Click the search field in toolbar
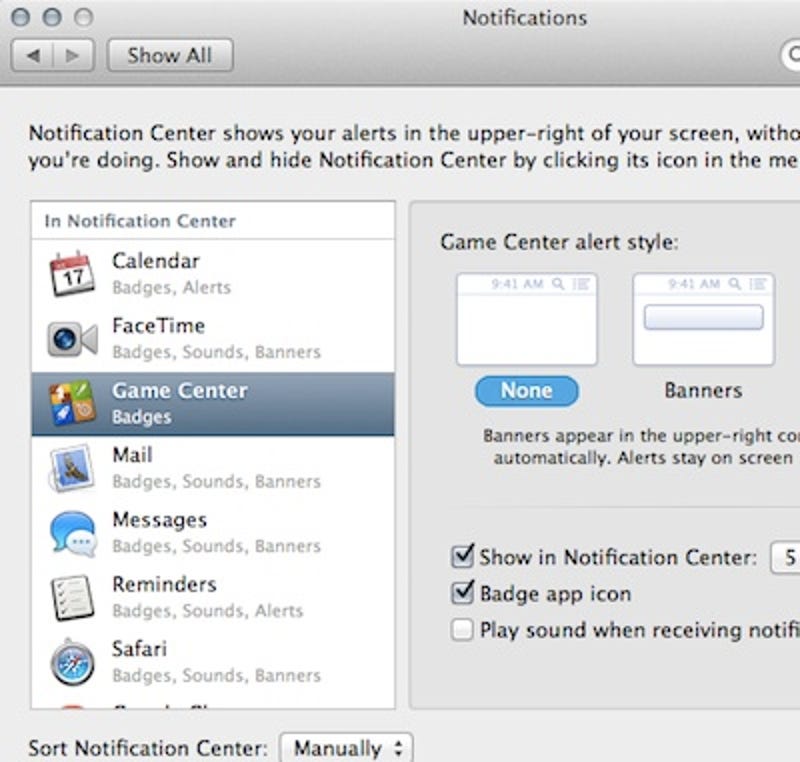 pos(791,55)
